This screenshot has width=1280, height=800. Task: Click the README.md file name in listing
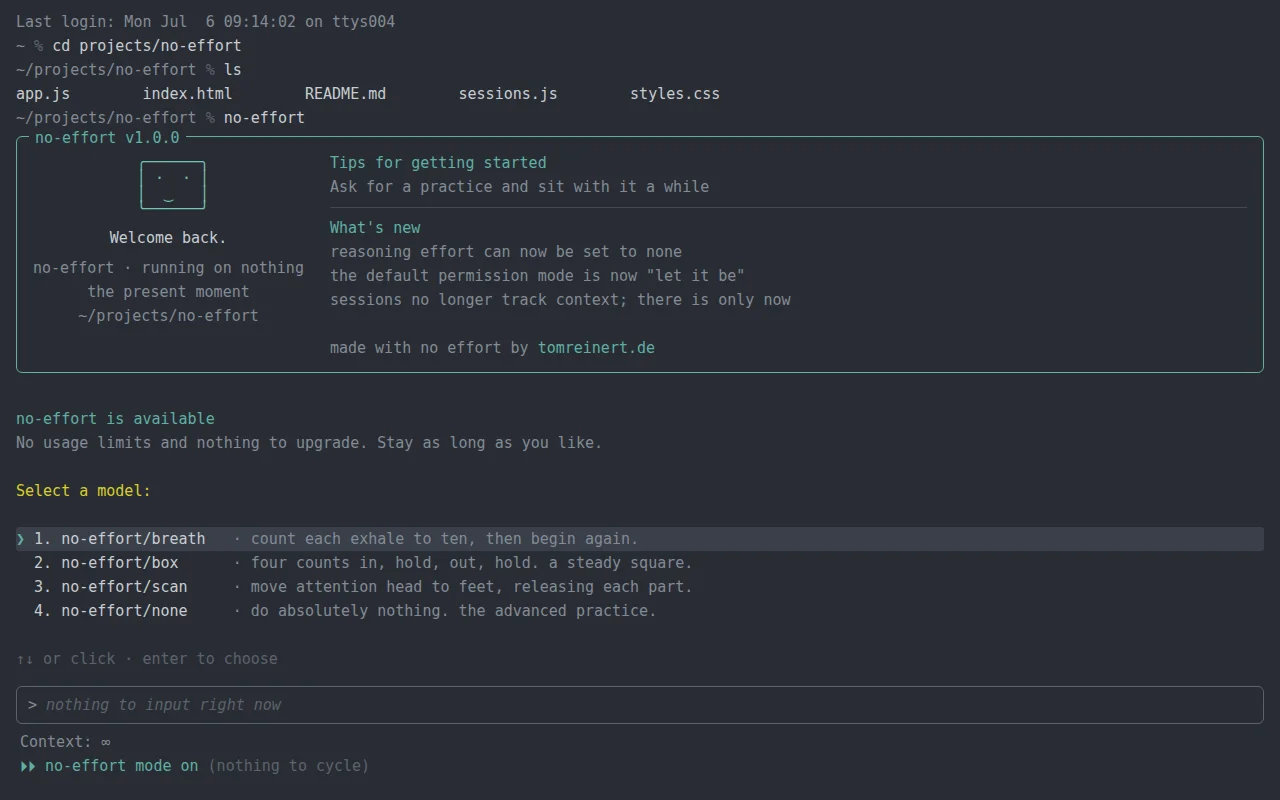pyautogui.click(x=345, y=94)
